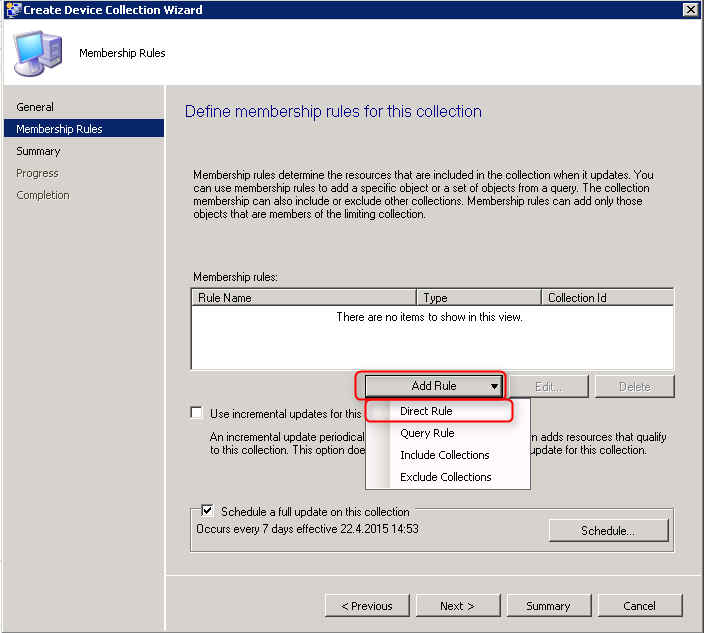The width and height of the screenshot is (704, 633).
Task: Enable Use incremental updates checkbox
Action: (x=197, y=412)
